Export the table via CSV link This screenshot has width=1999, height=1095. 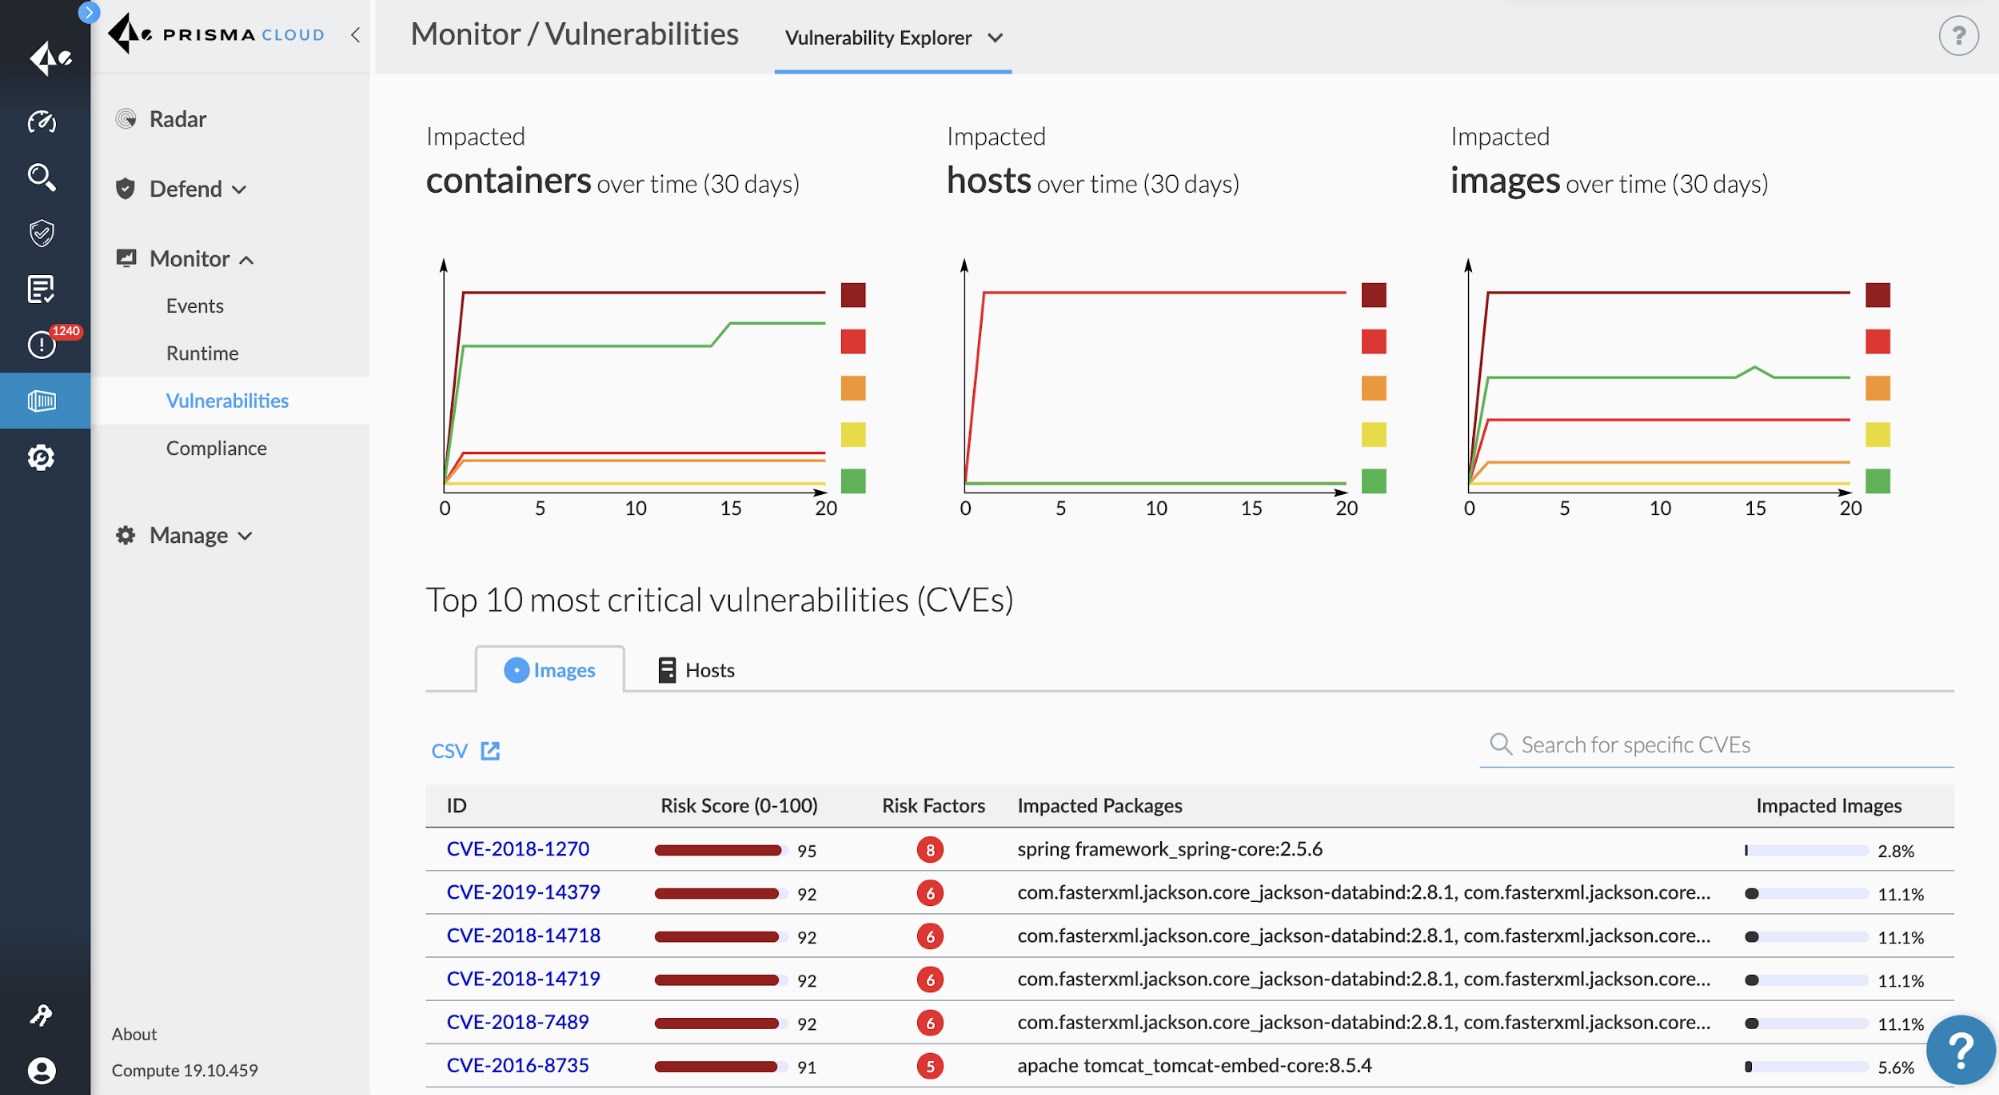coord(449,751)
